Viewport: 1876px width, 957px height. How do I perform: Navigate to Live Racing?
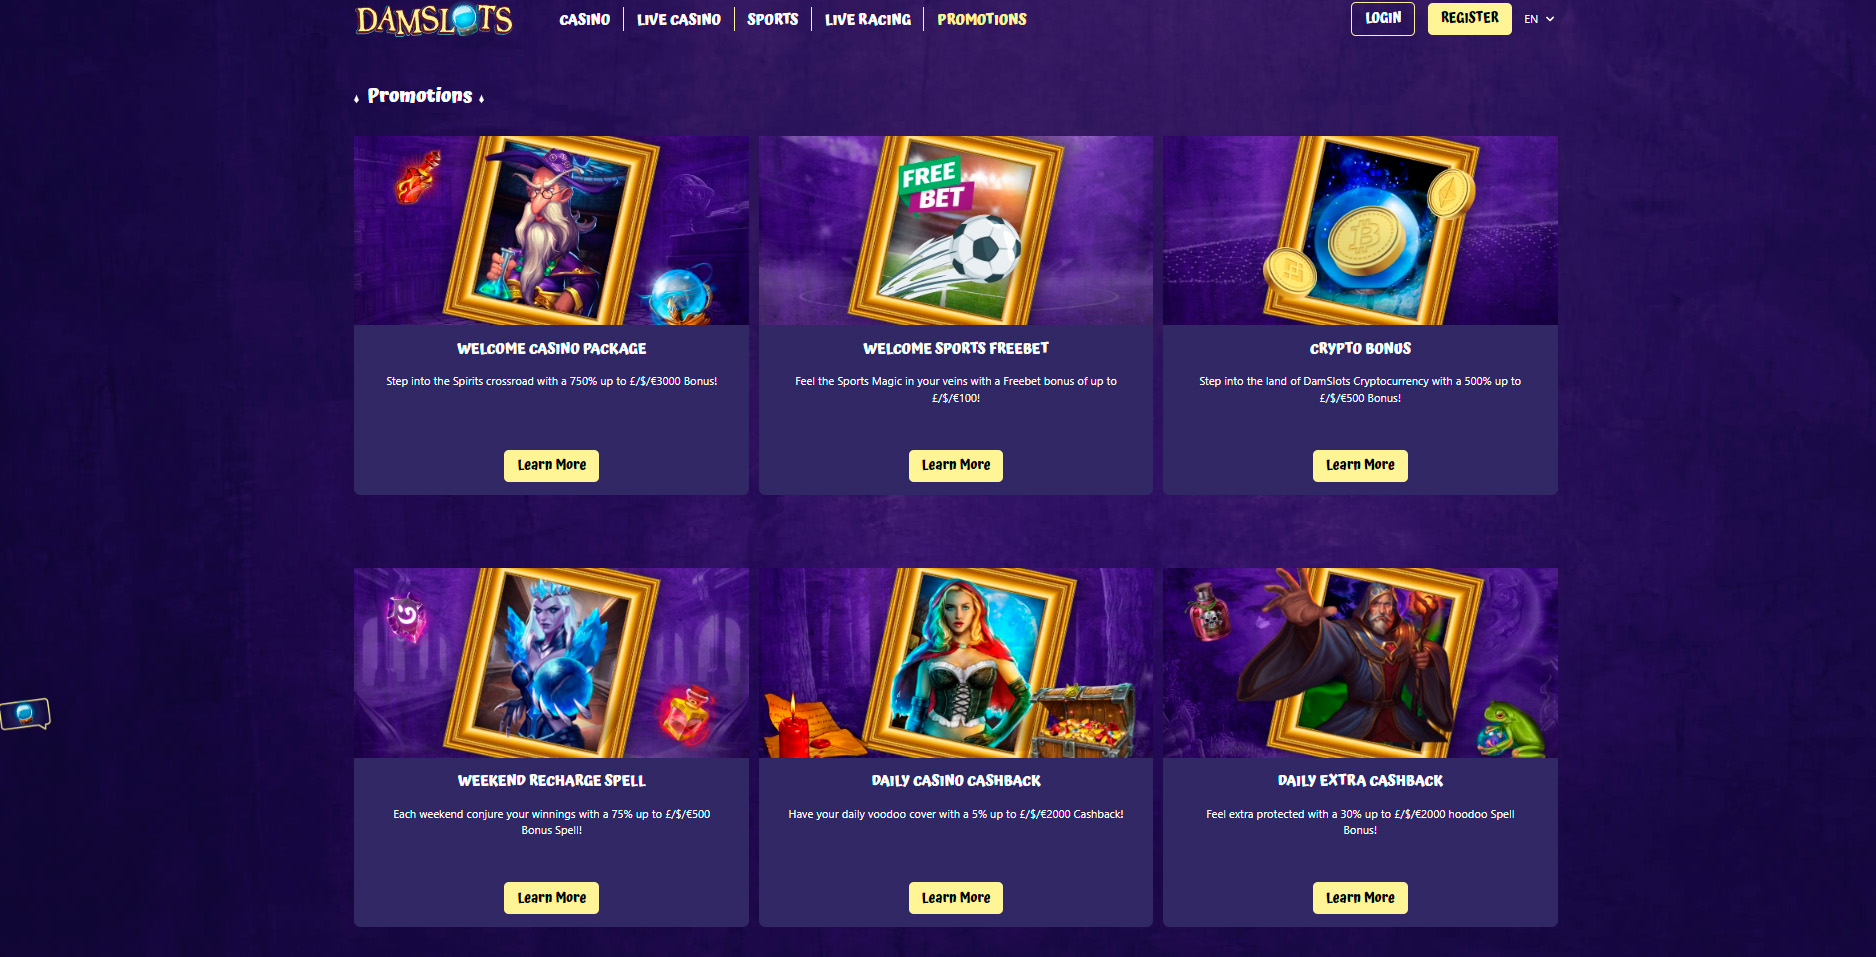(867, 19)
